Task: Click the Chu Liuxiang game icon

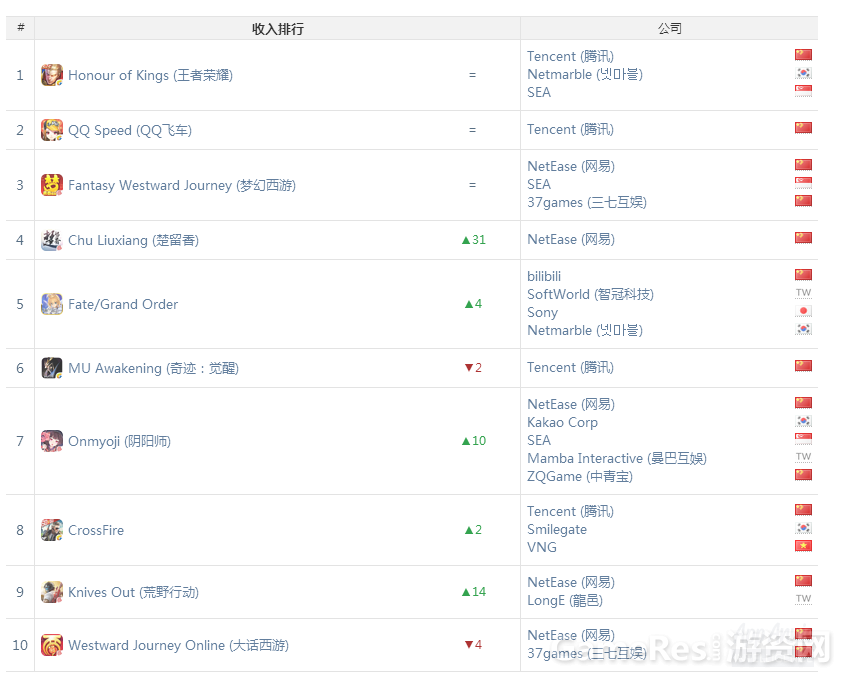Action: (52, 240)
